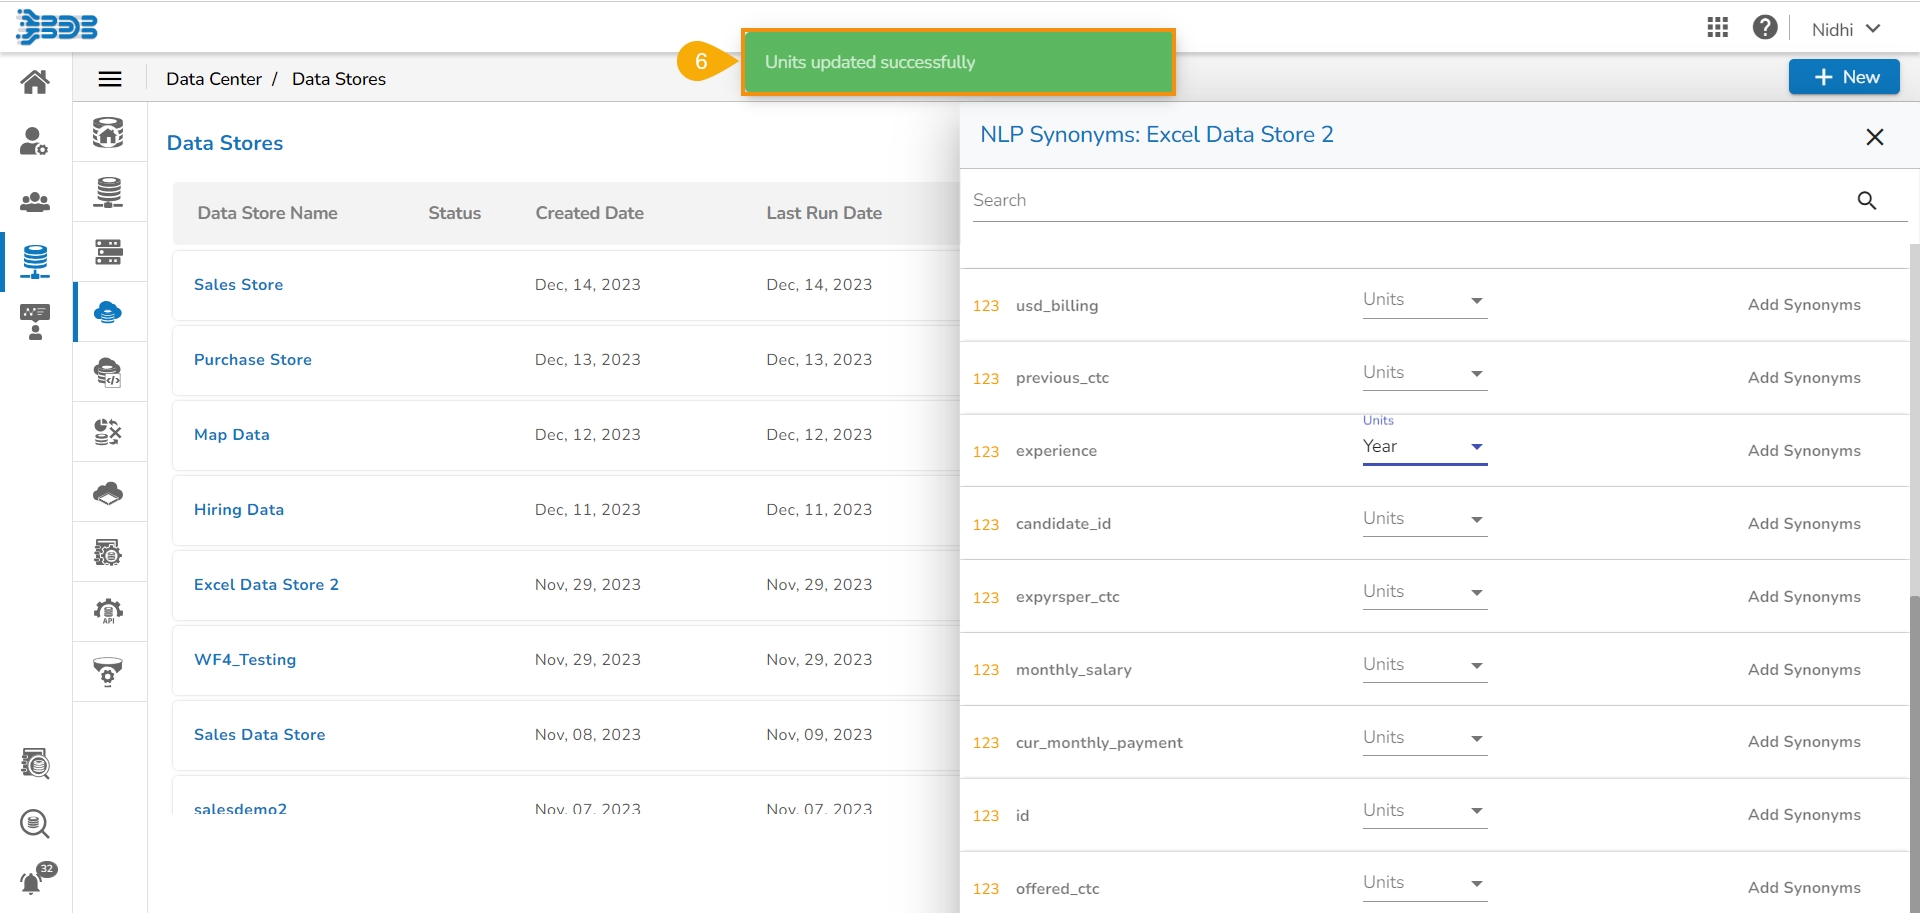Click the home icon in left sidebar
The height and width of the screenshot is (913, 1920).
(35, 82)
